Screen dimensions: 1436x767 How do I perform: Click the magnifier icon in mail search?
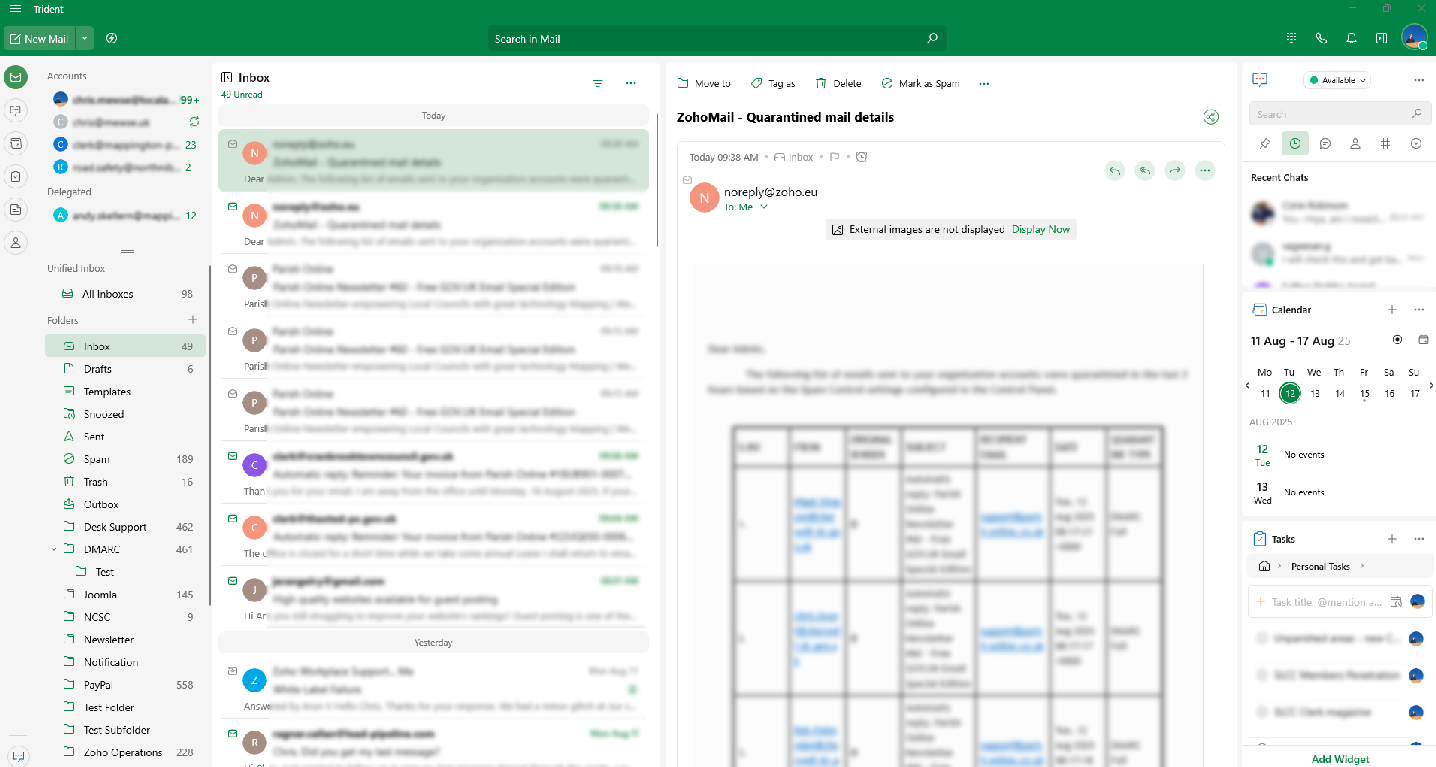(932, 39)
